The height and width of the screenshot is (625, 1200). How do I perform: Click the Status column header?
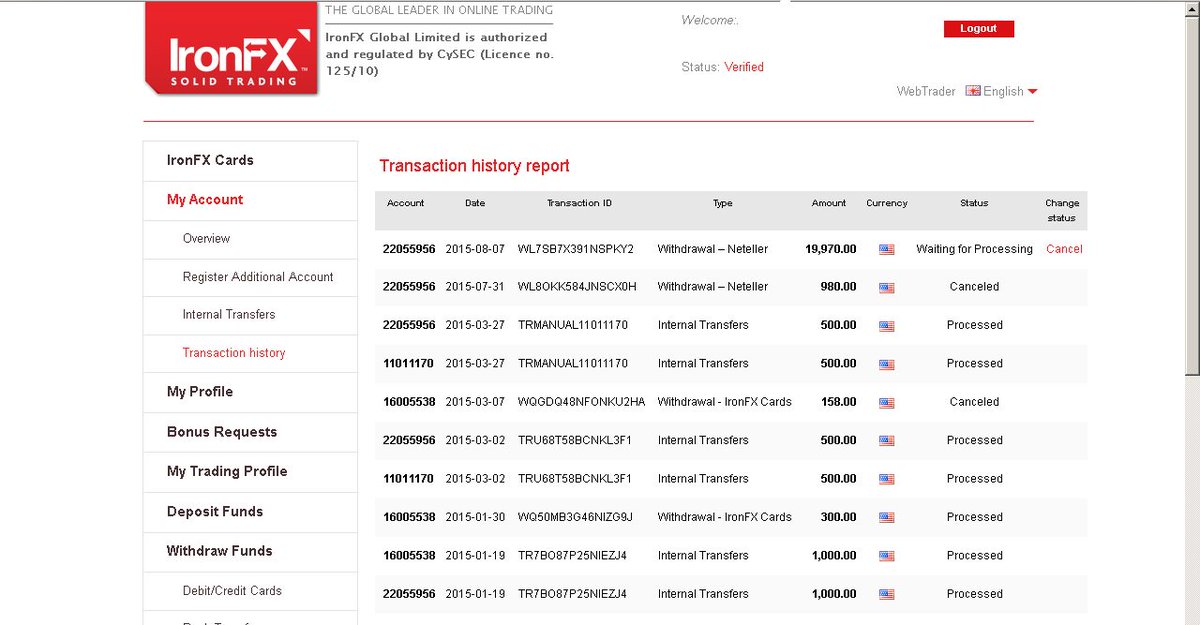(974, 203)
